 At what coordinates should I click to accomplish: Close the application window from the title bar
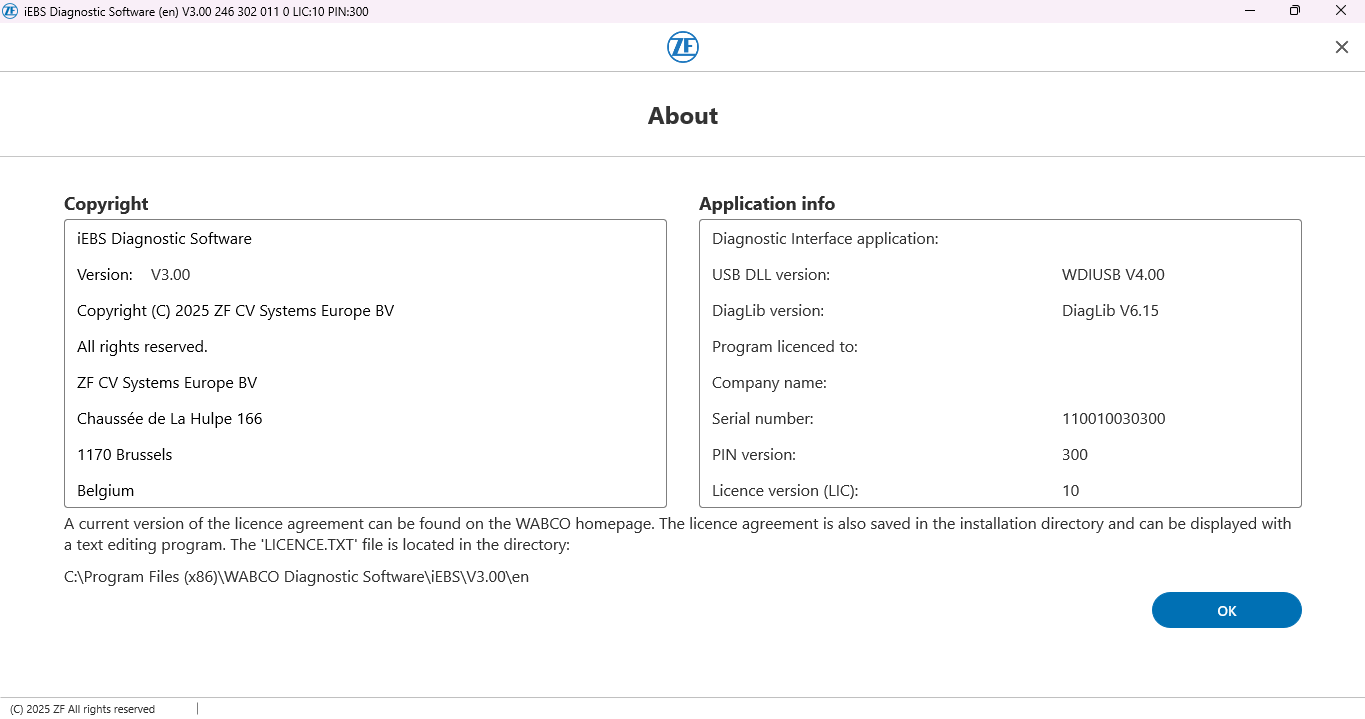[x=1341, y=11]
